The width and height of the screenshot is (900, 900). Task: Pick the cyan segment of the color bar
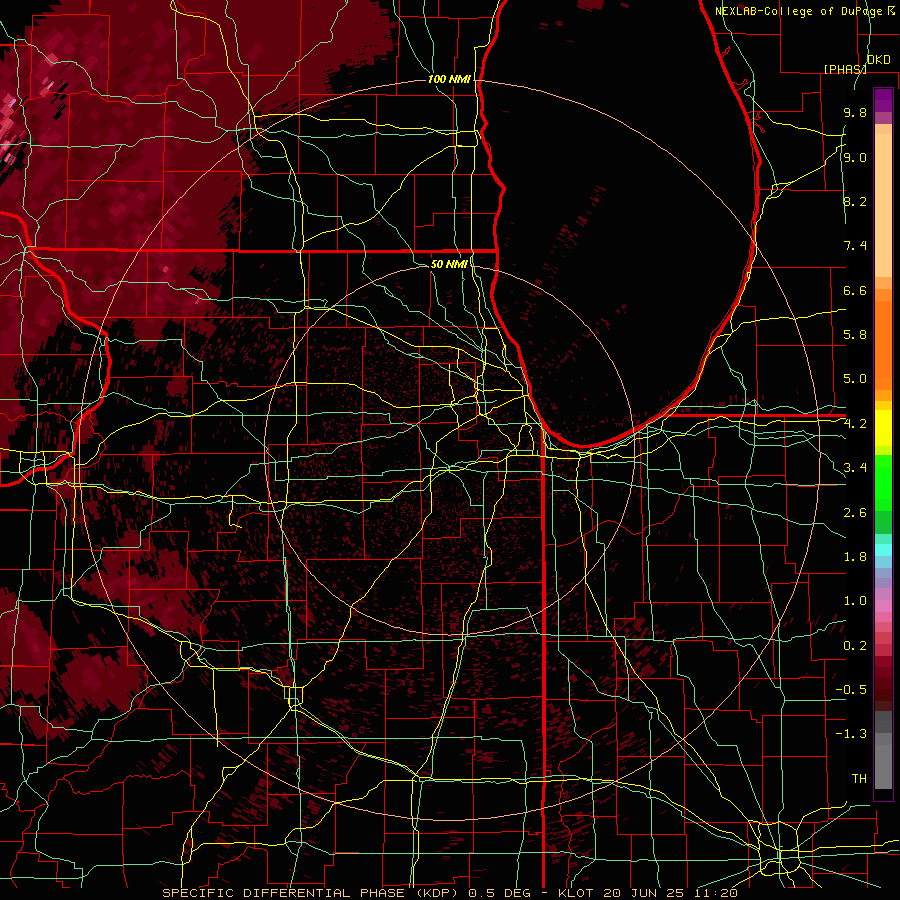click(x=883, y=549)
